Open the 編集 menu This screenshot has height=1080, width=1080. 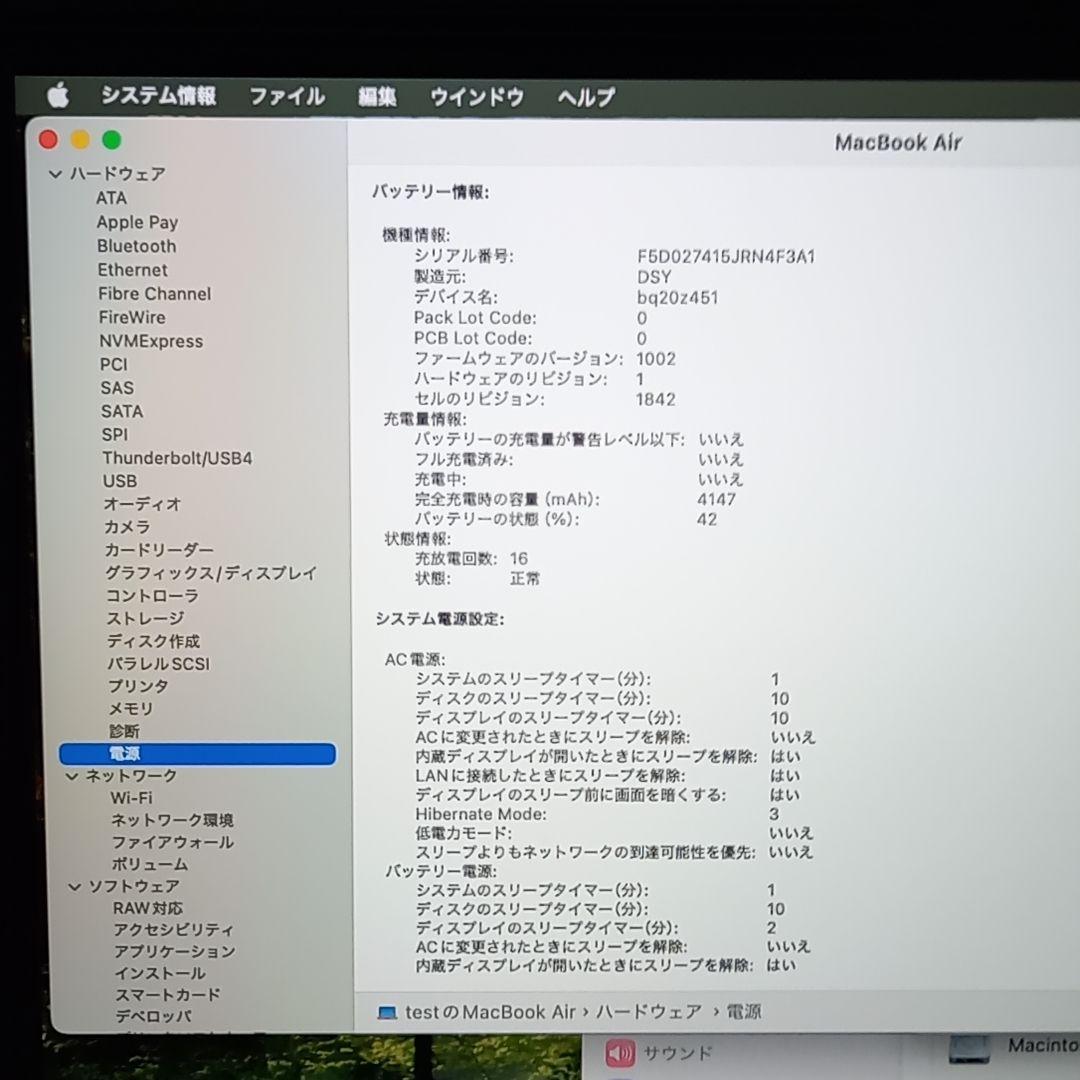pyautogui.click(x=377, y=97)
